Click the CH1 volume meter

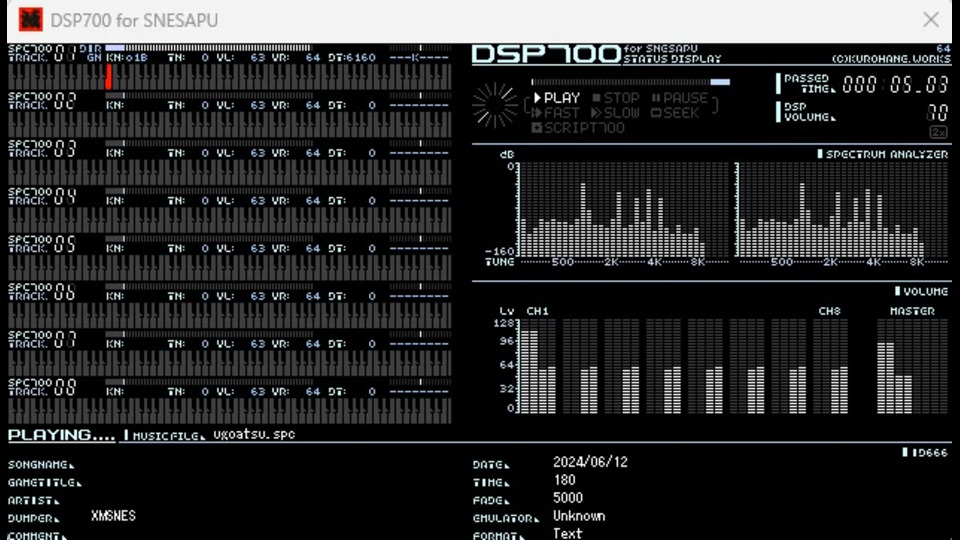click(538, 366)
